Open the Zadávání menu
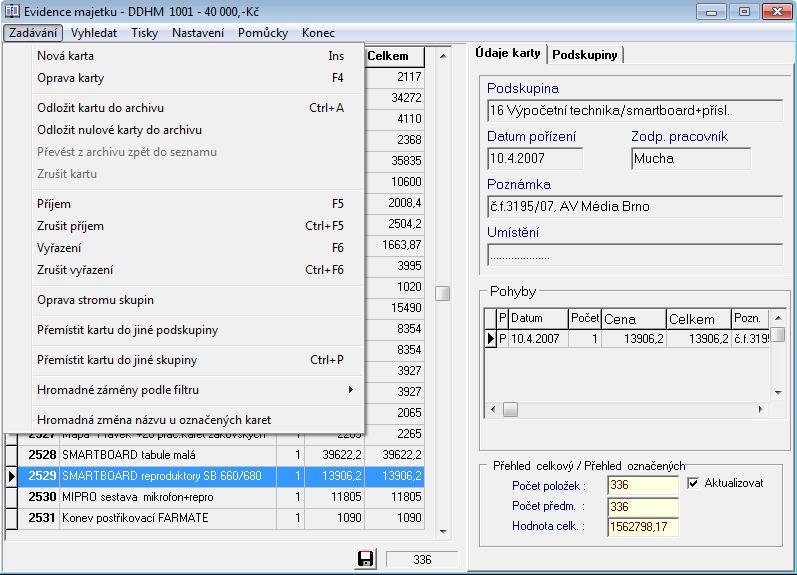Screen dimensions: 797x575 33,33
